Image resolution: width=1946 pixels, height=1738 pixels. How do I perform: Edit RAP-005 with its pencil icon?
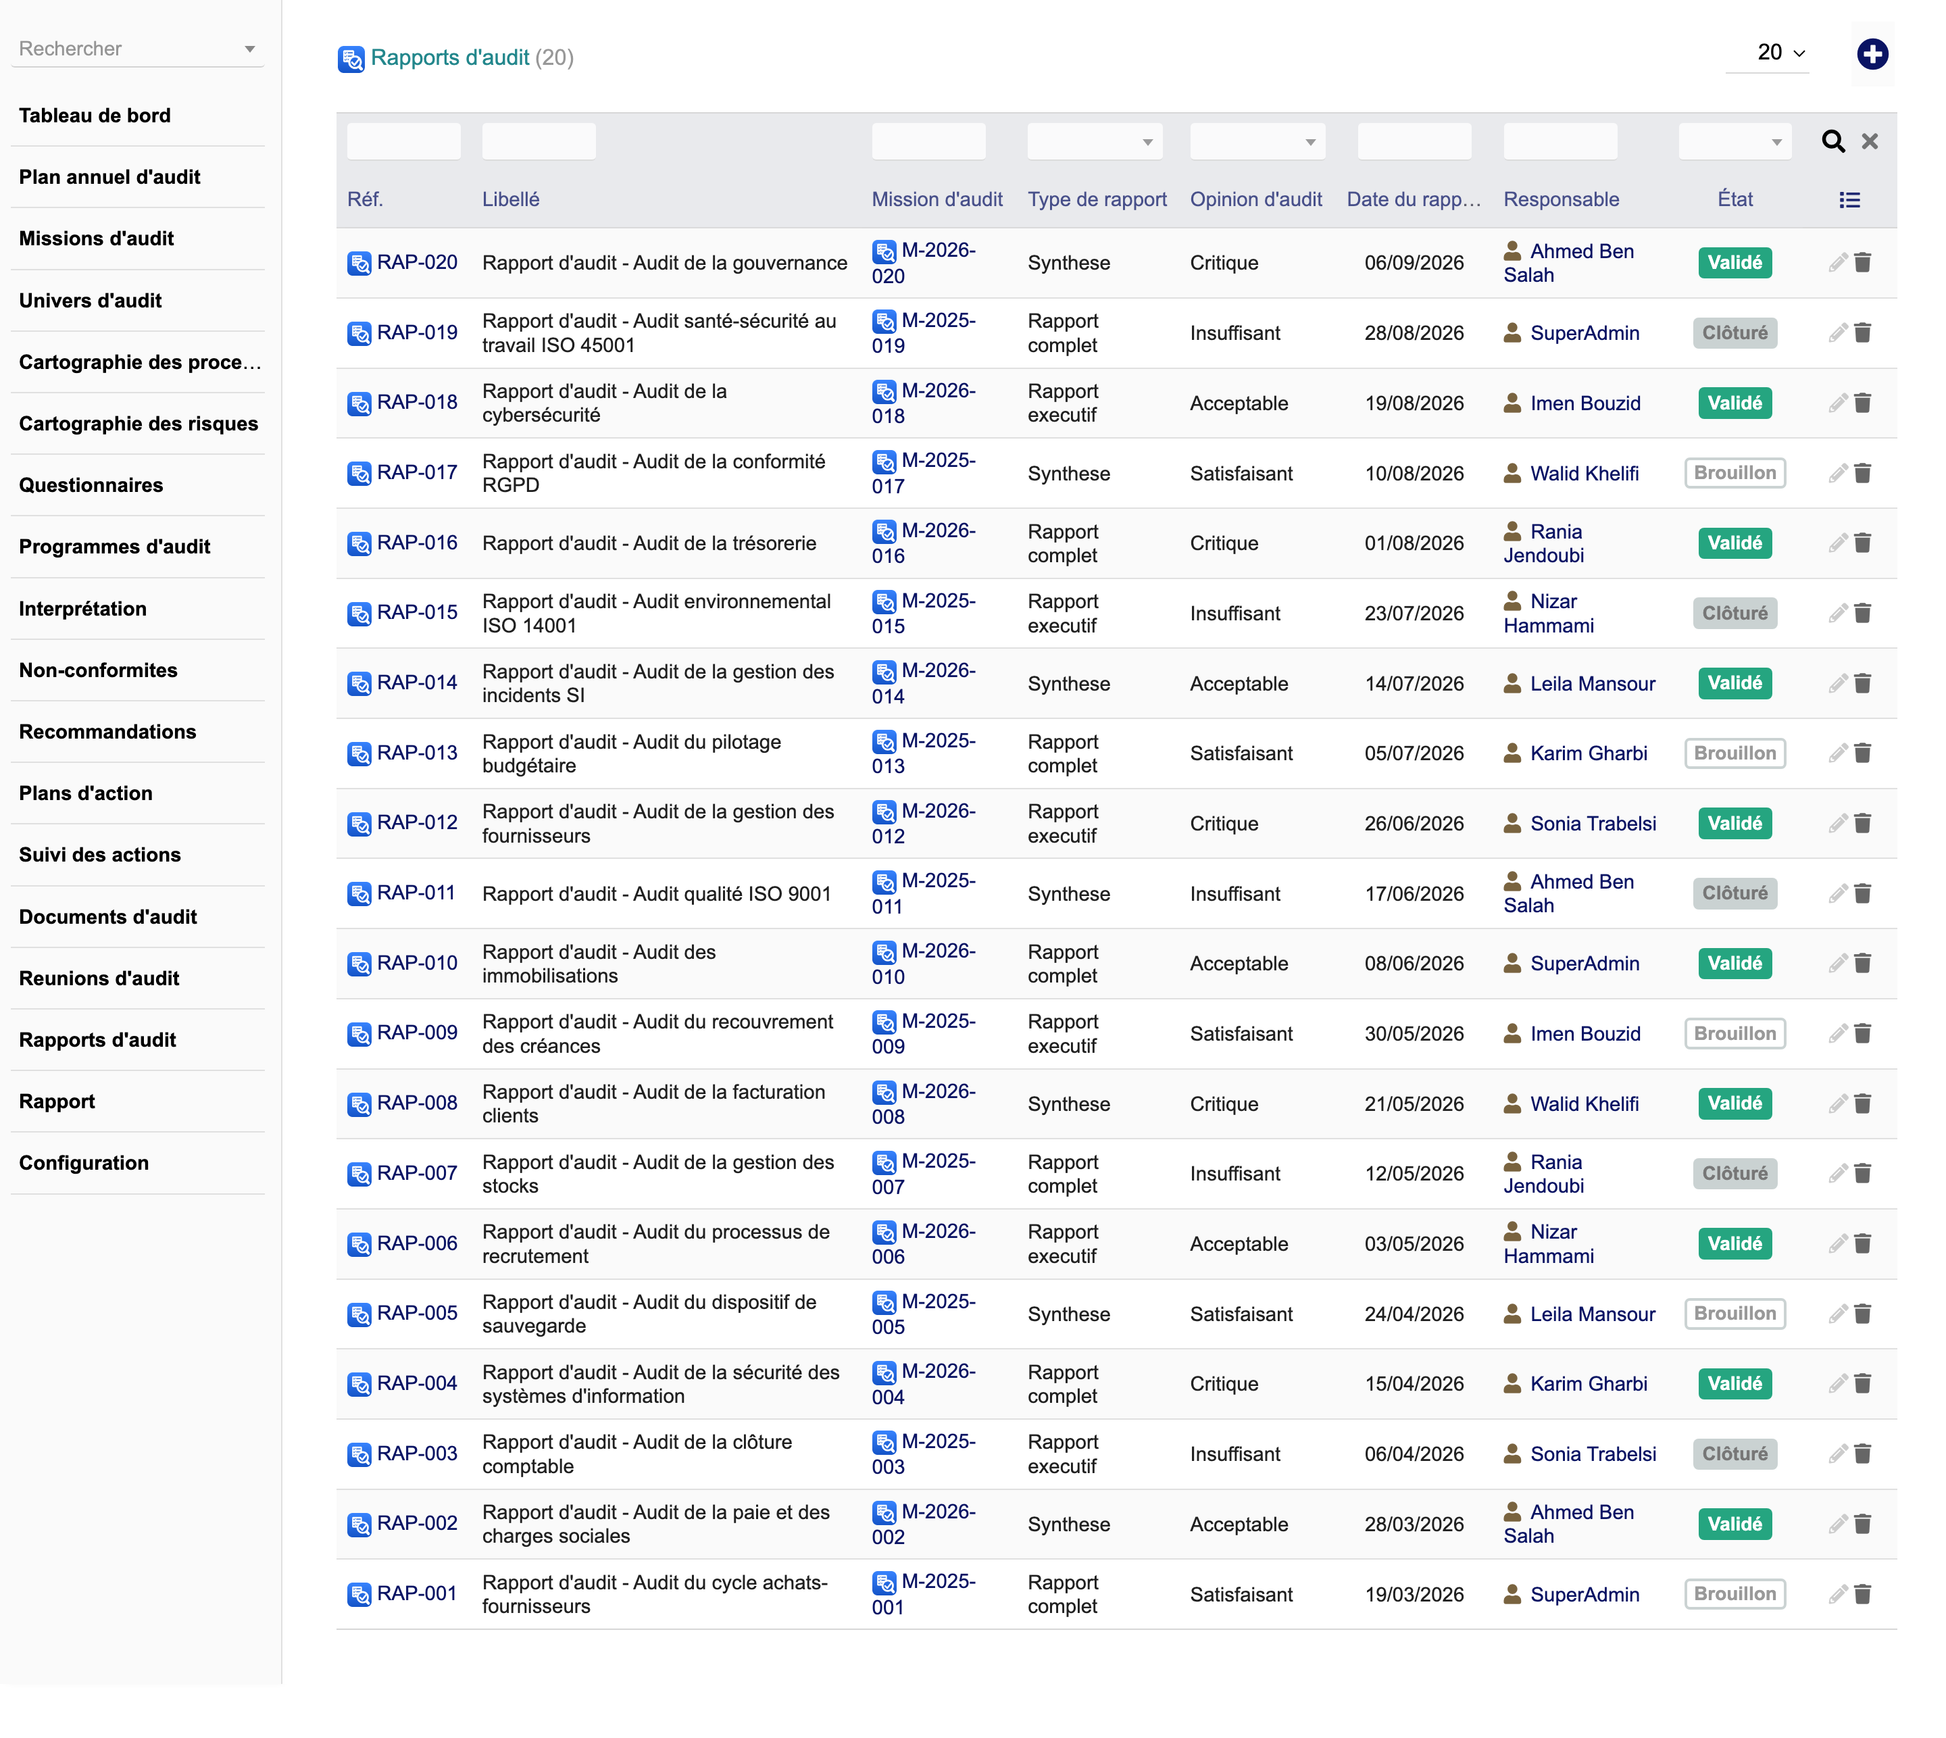click(1837, 1313)
